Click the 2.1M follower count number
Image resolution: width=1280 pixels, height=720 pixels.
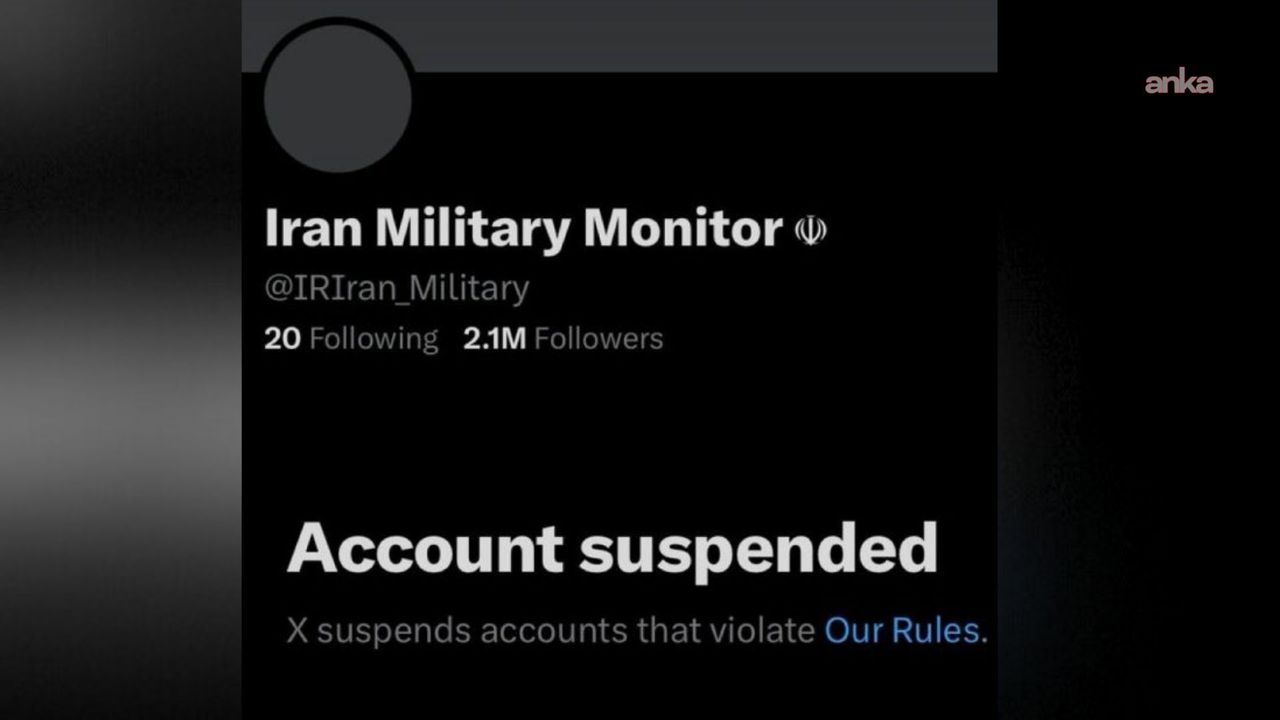point(494,339)
